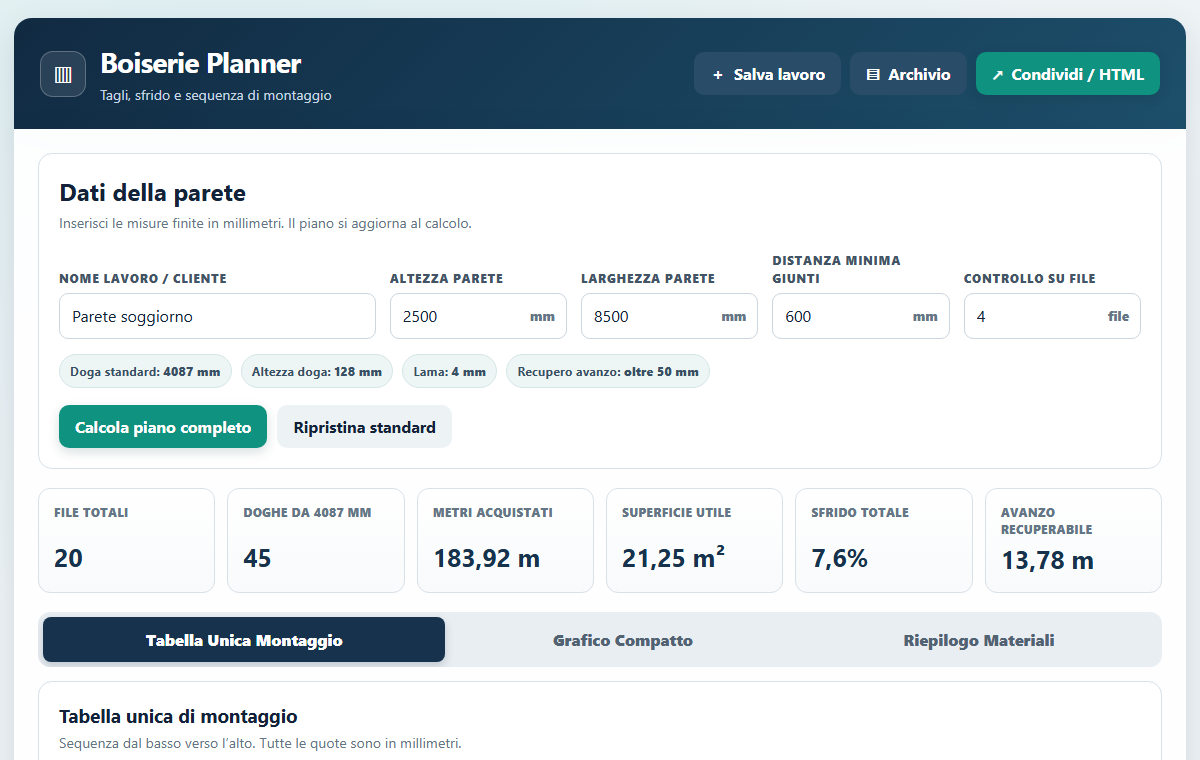Open the Archivio button
1200x760 pixels.
908,74
